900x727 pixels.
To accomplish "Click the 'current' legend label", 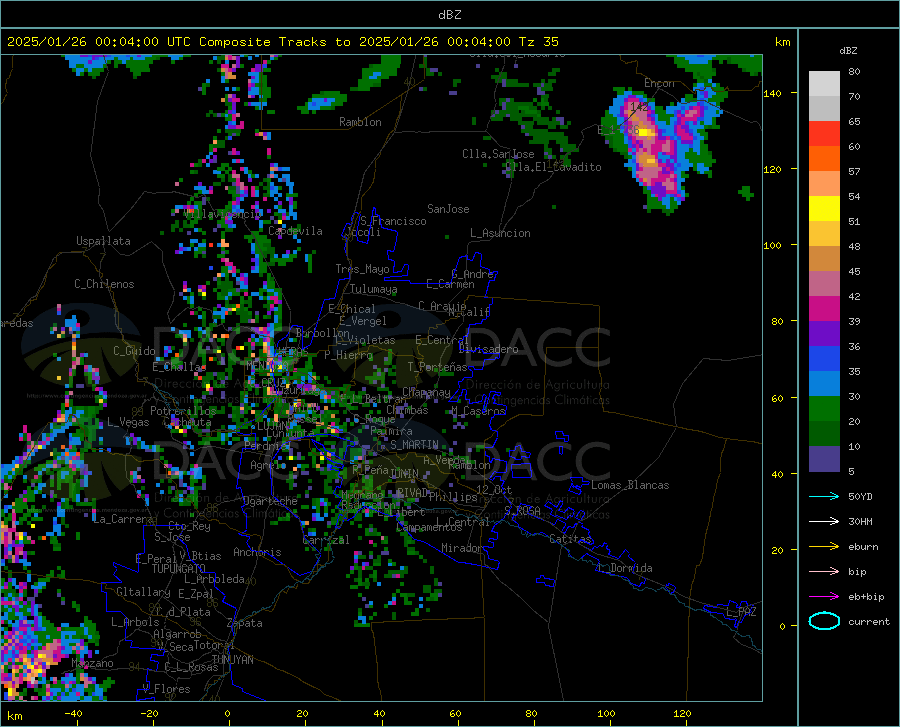I will (x=869, y=621).
